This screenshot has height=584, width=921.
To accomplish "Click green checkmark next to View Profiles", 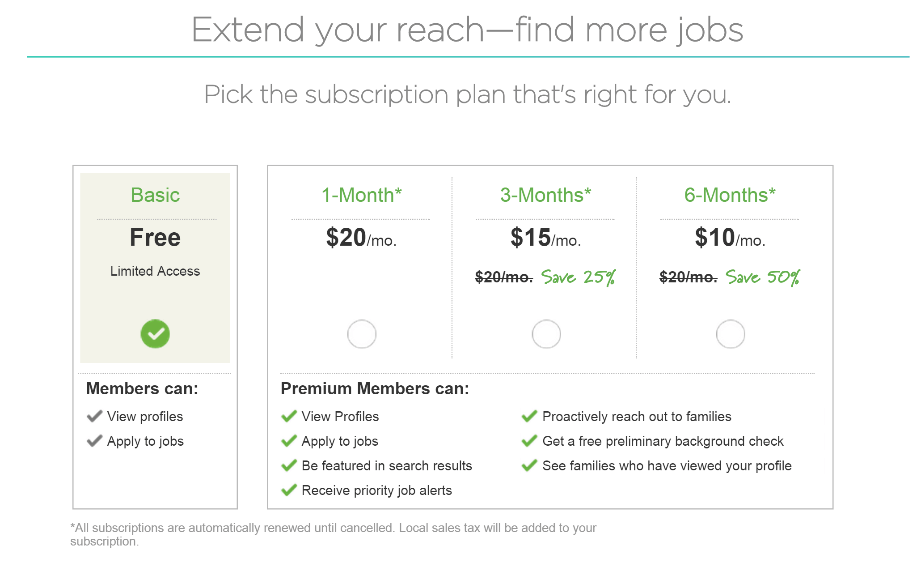I will point(289,417).
